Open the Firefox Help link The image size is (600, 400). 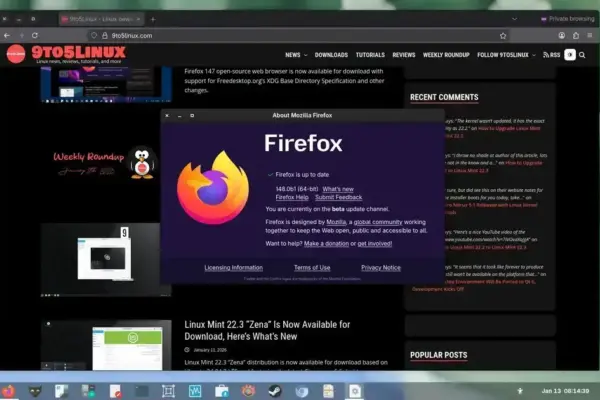[292, 198]
